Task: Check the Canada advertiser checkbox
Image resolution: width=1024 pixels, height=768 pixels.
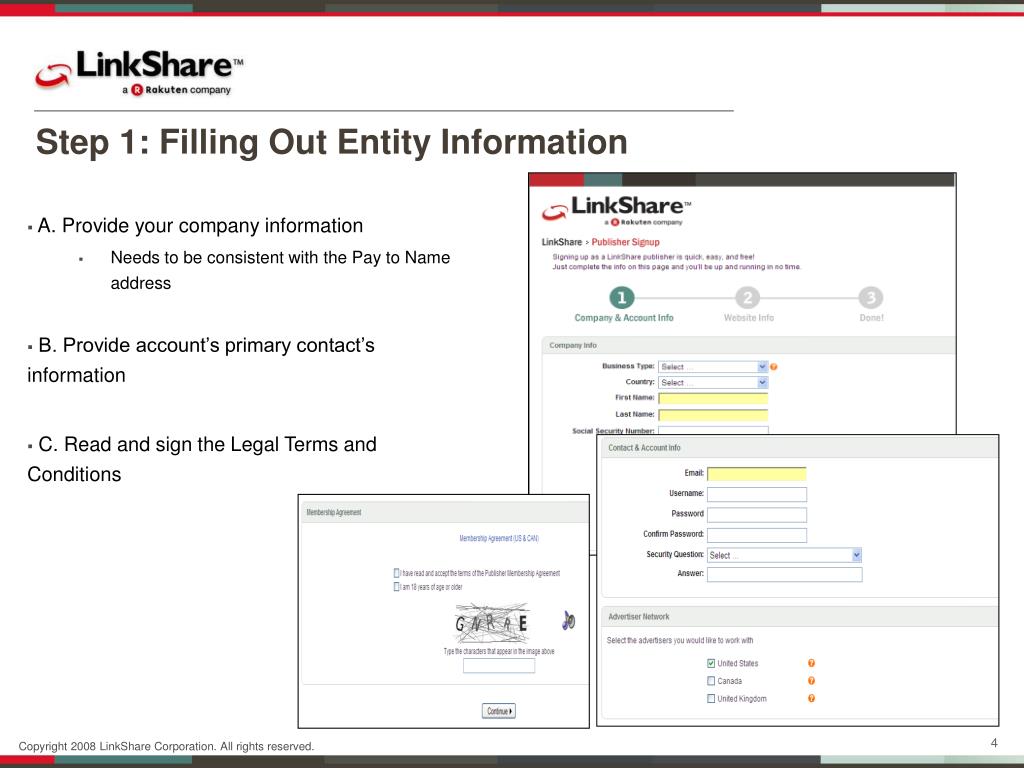Action: (711, 680)
